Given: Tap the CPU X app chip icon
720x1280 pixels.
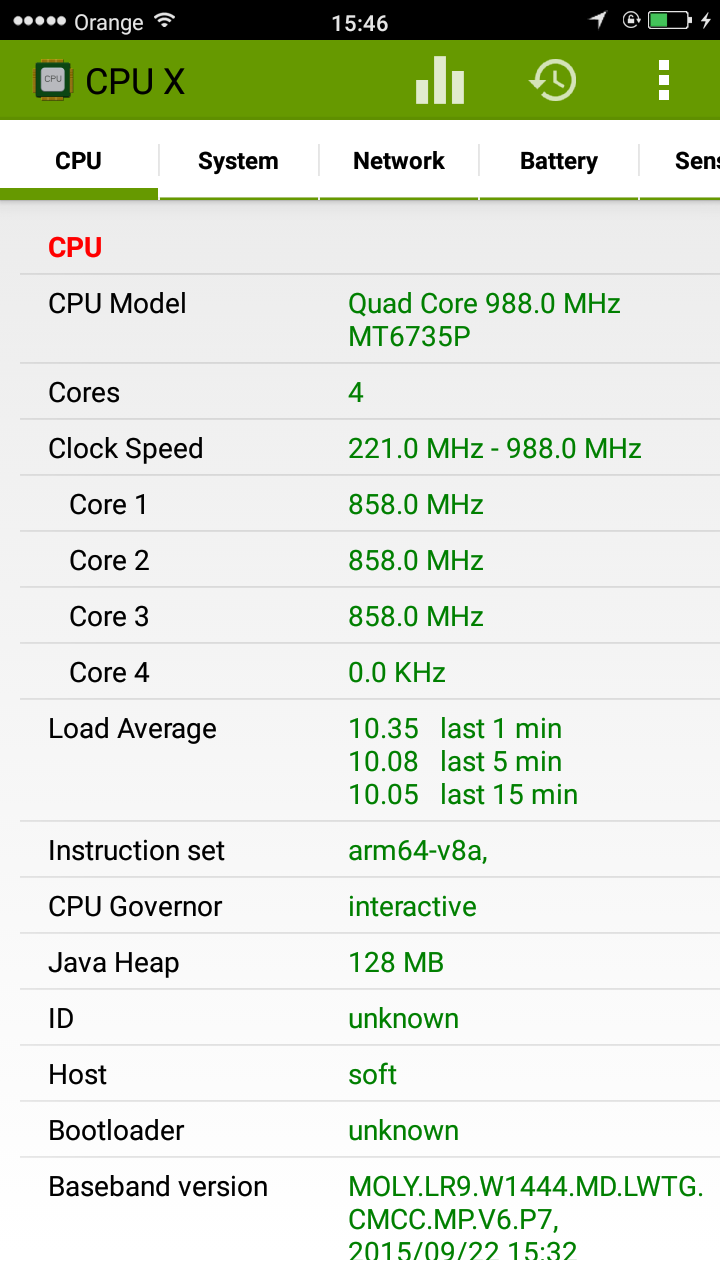Looking at the screenshot, I should click(53, 80).
